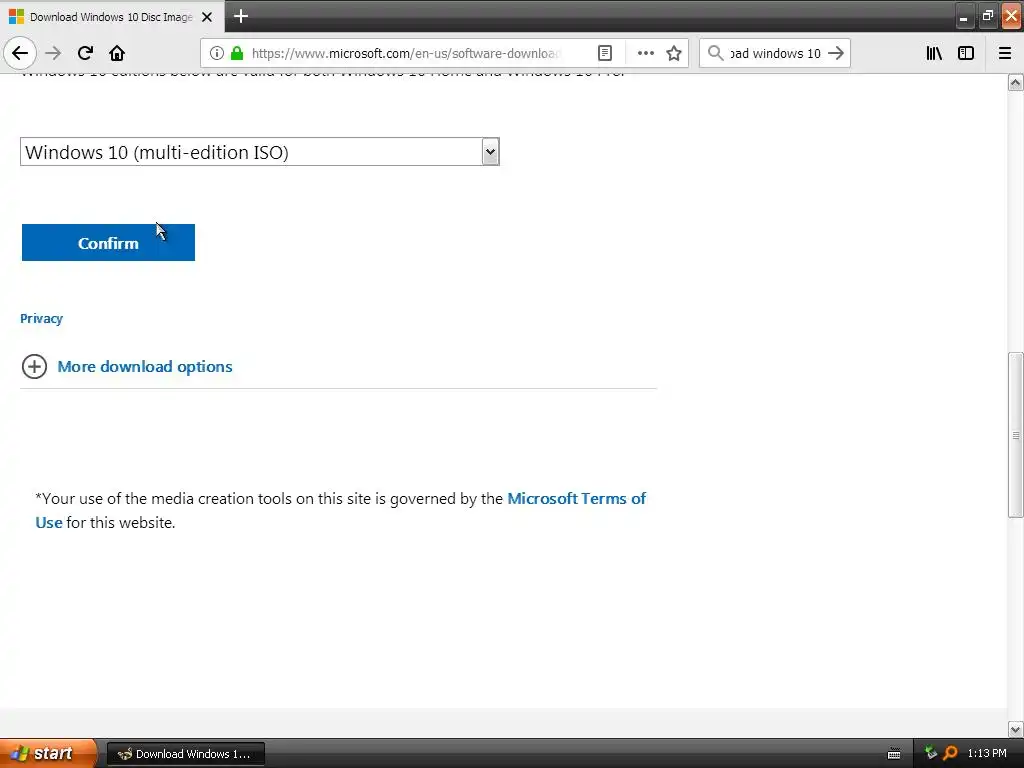Show sidebars icon in toolbar
This screenshot has height=768, width=1024.
pyautogui.click(x=966, y=53)
